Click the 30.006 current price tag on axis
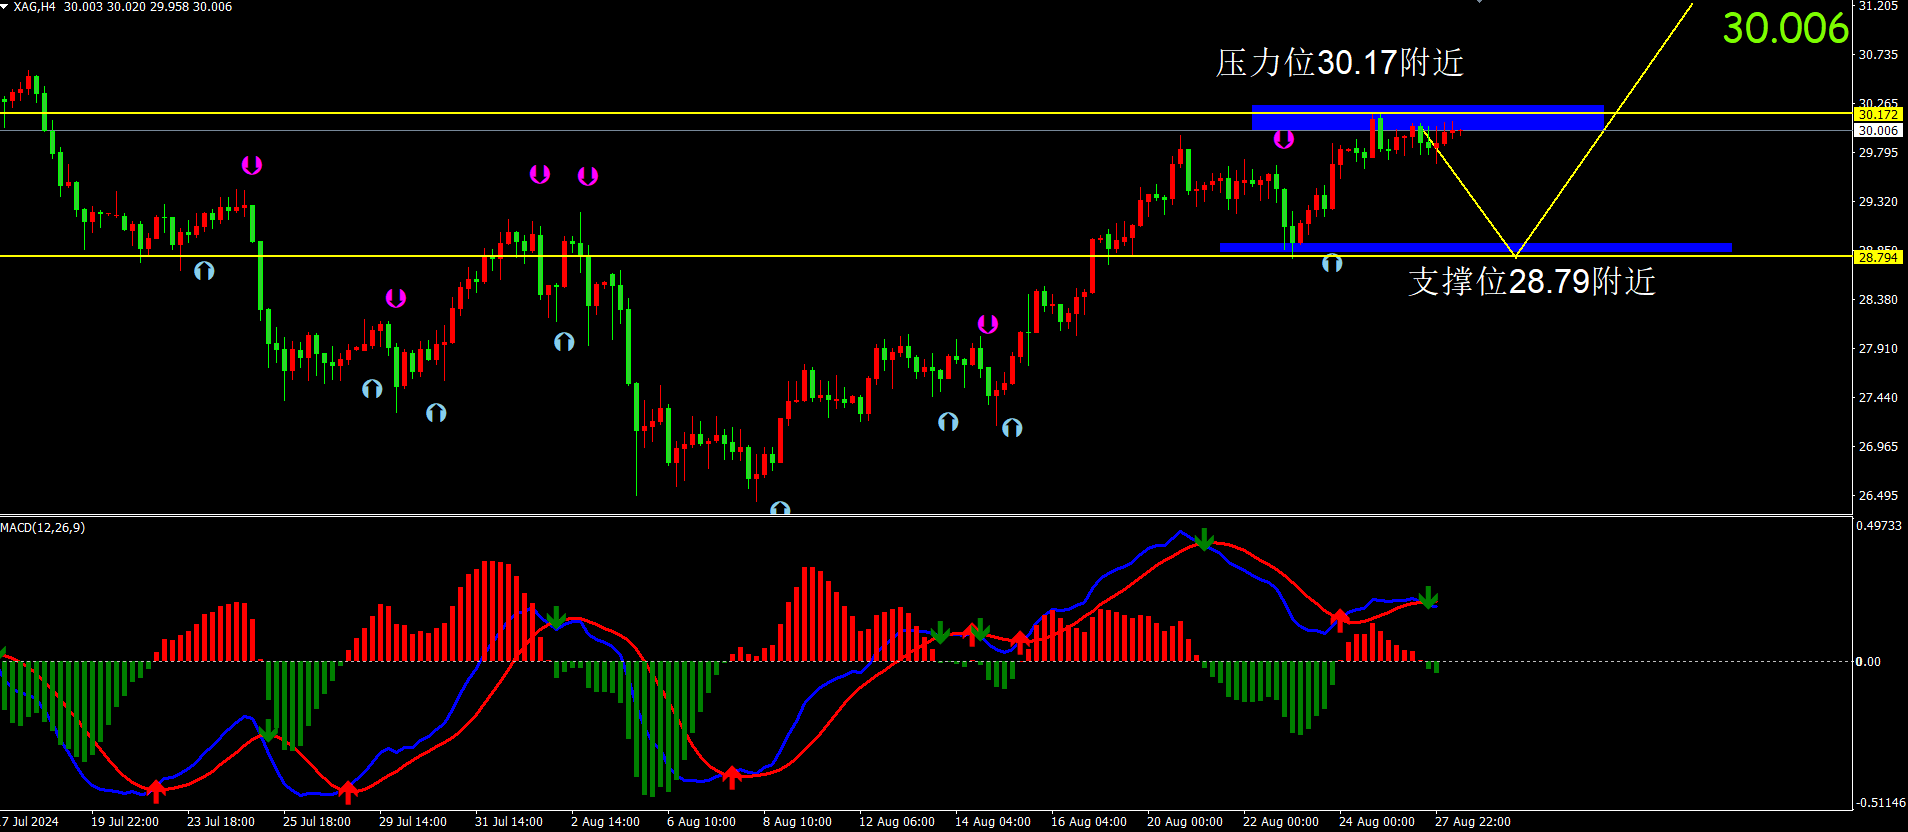This screenshot has width=1908, height=832. (1878, 131)
